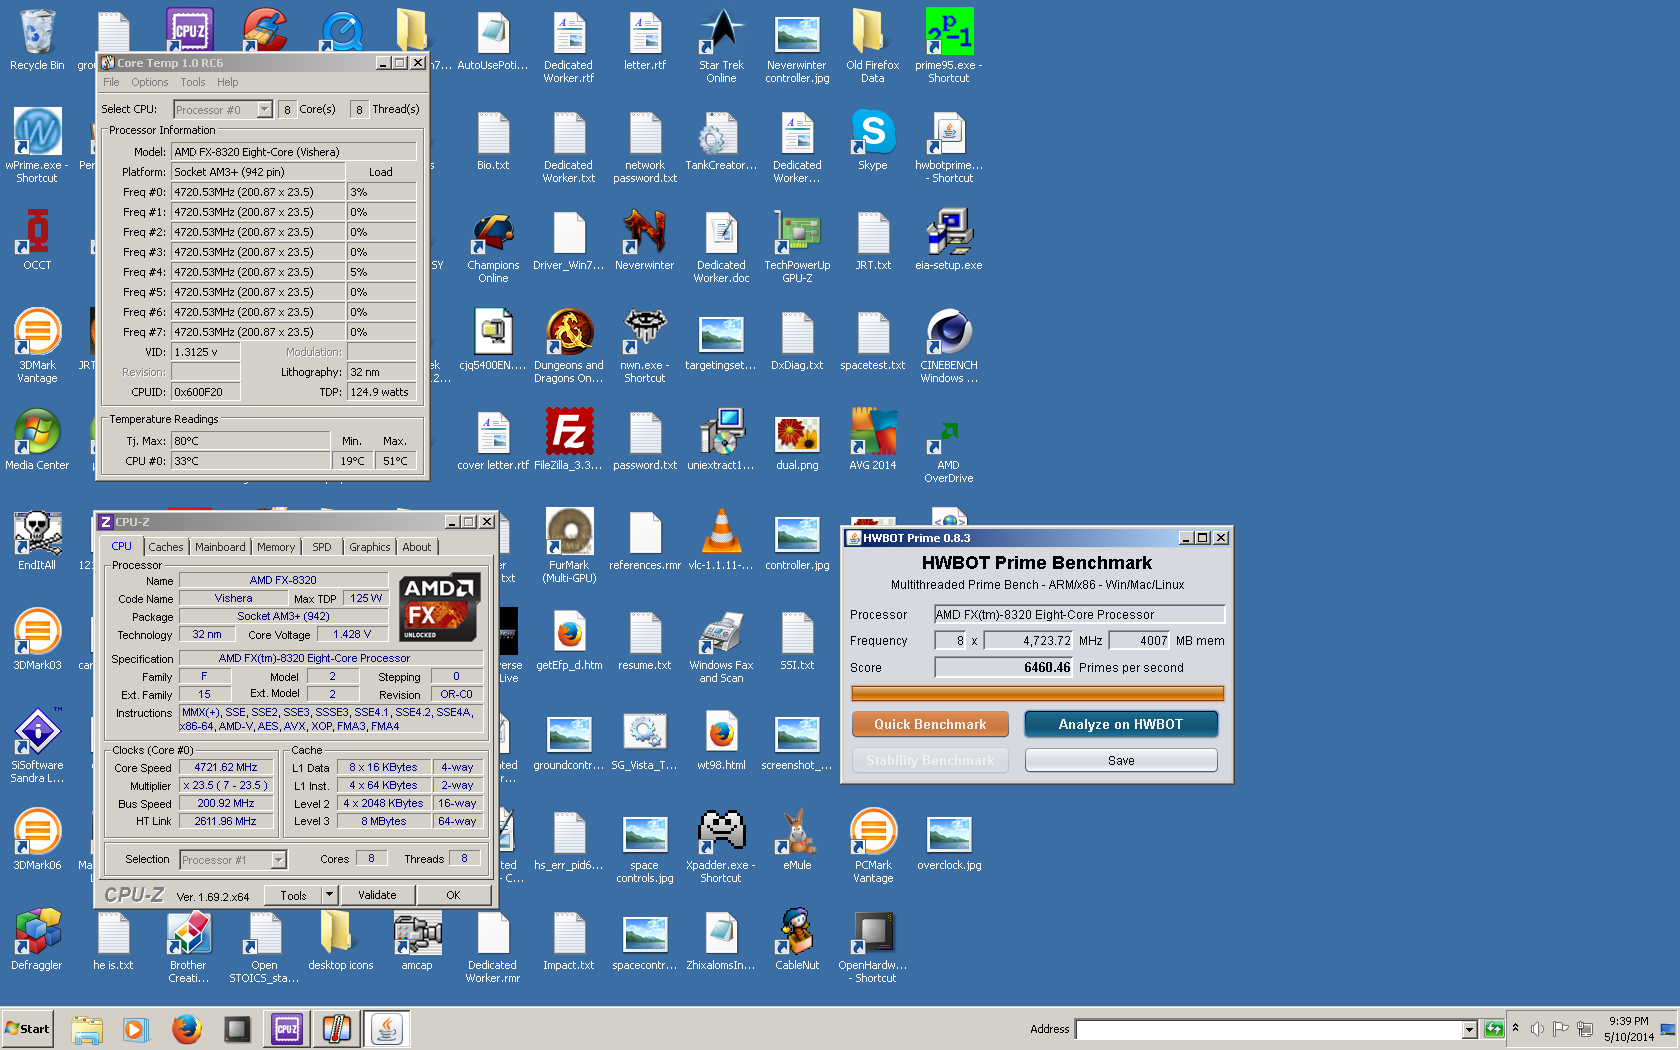
Task: Open hwbotprime shortcut icon
Action: click(949, 145)
